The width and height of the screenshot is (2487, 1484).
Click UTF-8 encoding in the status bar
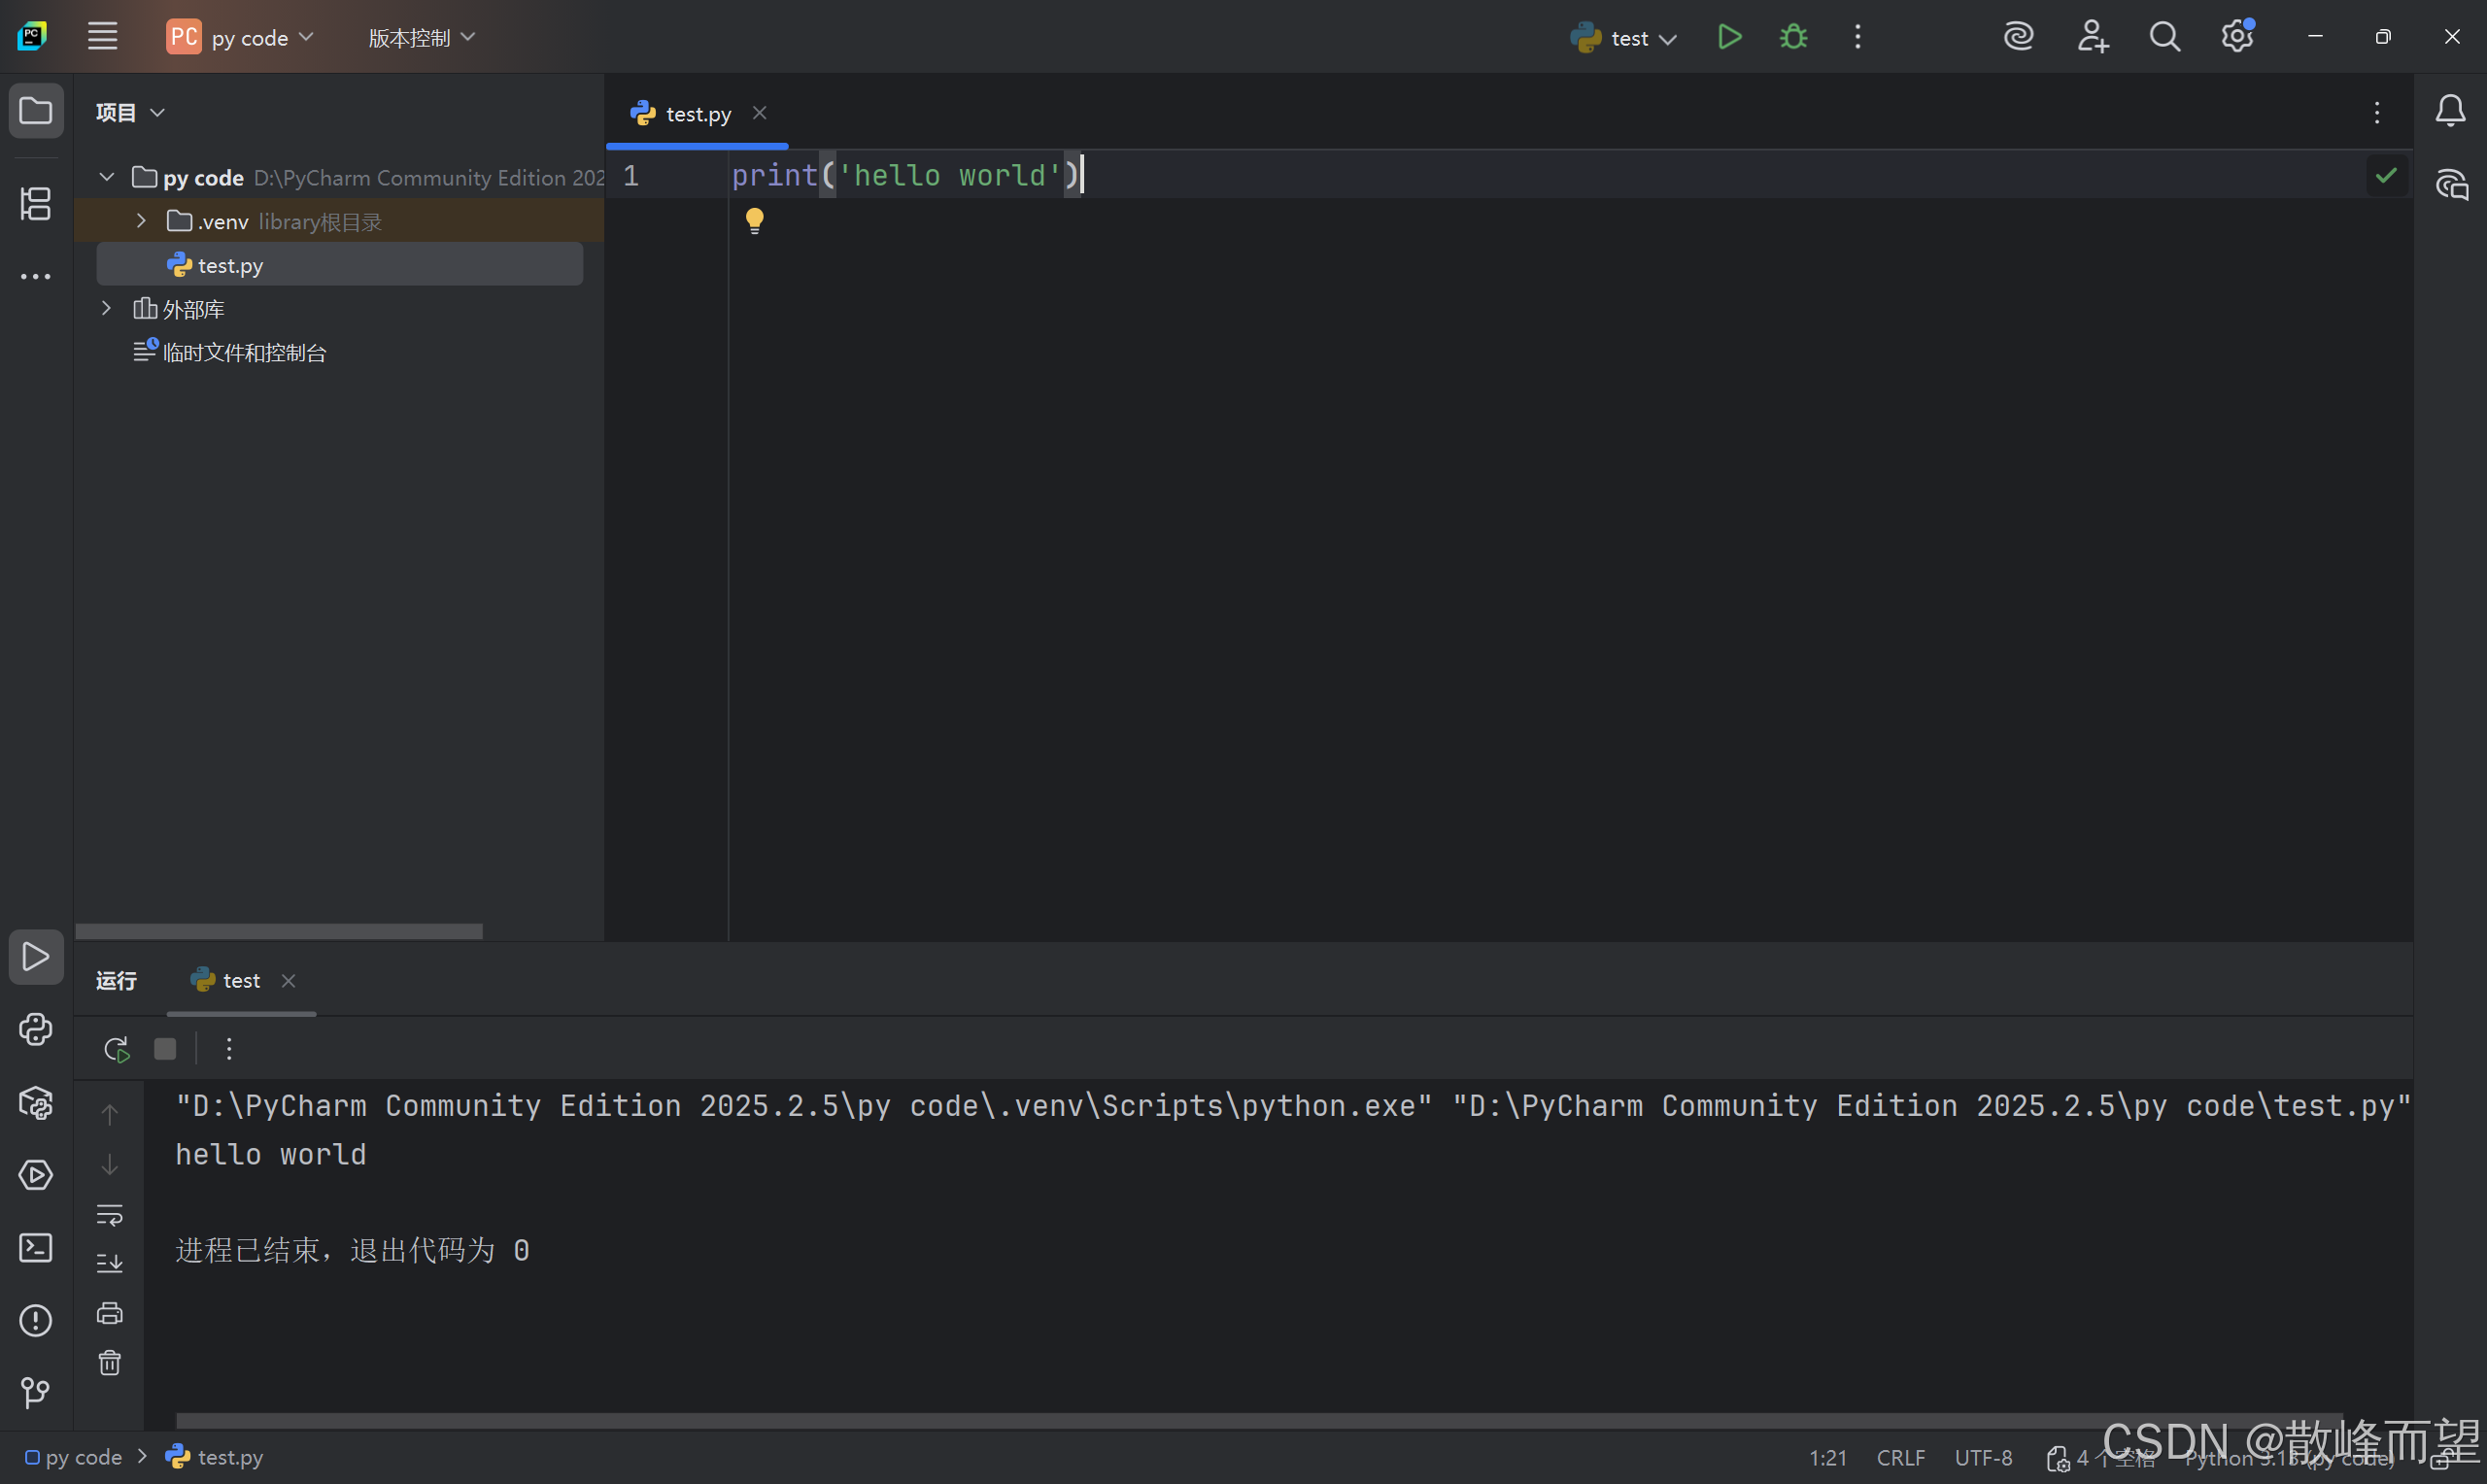[x=1983, y=1458]
